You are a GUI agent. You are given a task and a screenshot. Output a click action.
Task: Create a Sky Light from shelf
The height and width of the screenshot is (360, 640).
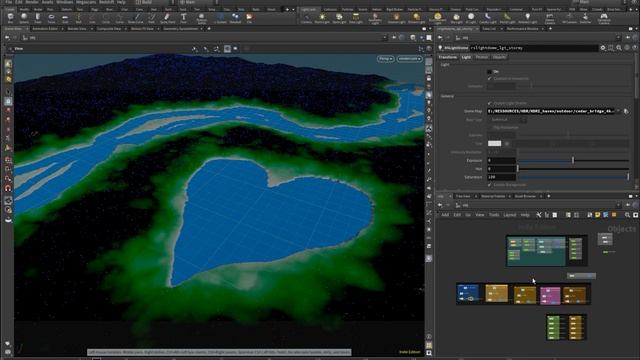(456, 18)
